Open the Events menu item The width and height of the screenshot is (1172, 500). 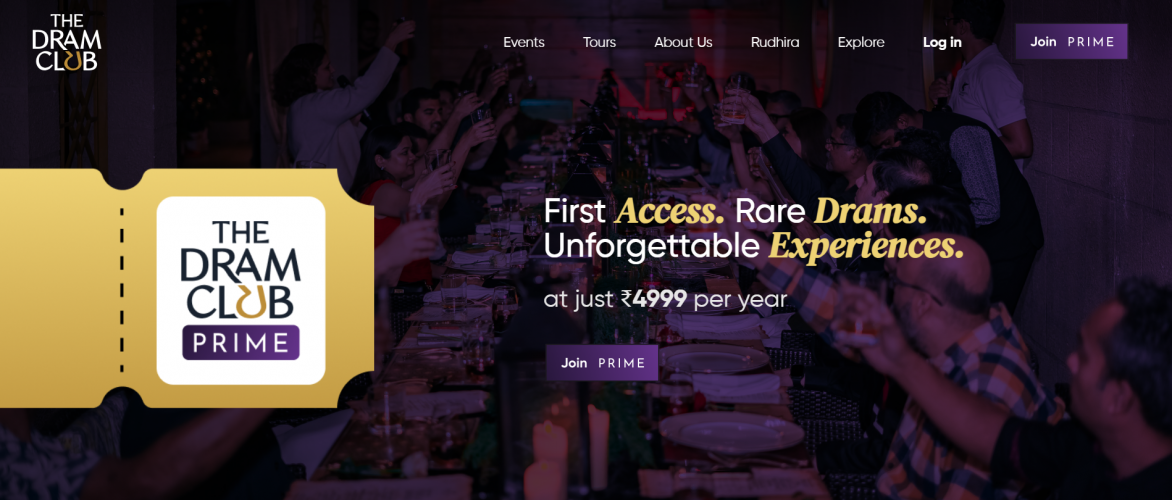click(x=524, y=43)
